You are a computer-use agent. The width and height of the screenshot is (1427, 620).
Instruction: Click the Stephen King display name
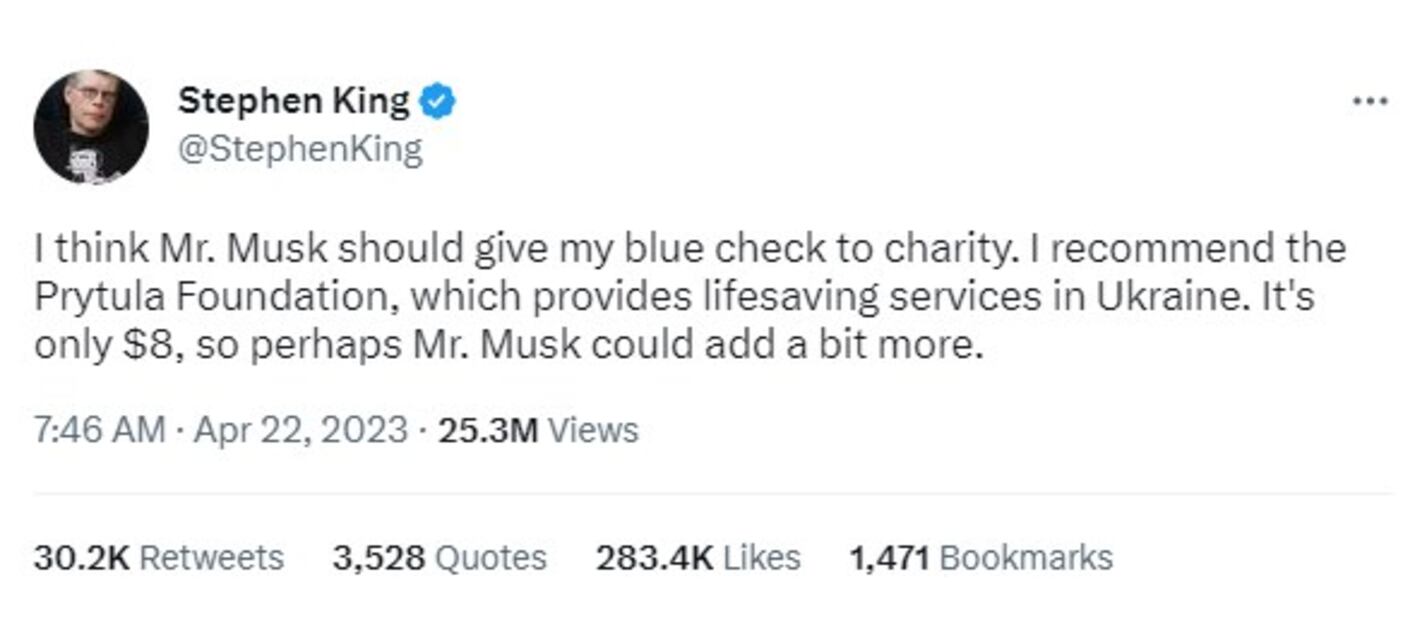(x=294, y=101)
